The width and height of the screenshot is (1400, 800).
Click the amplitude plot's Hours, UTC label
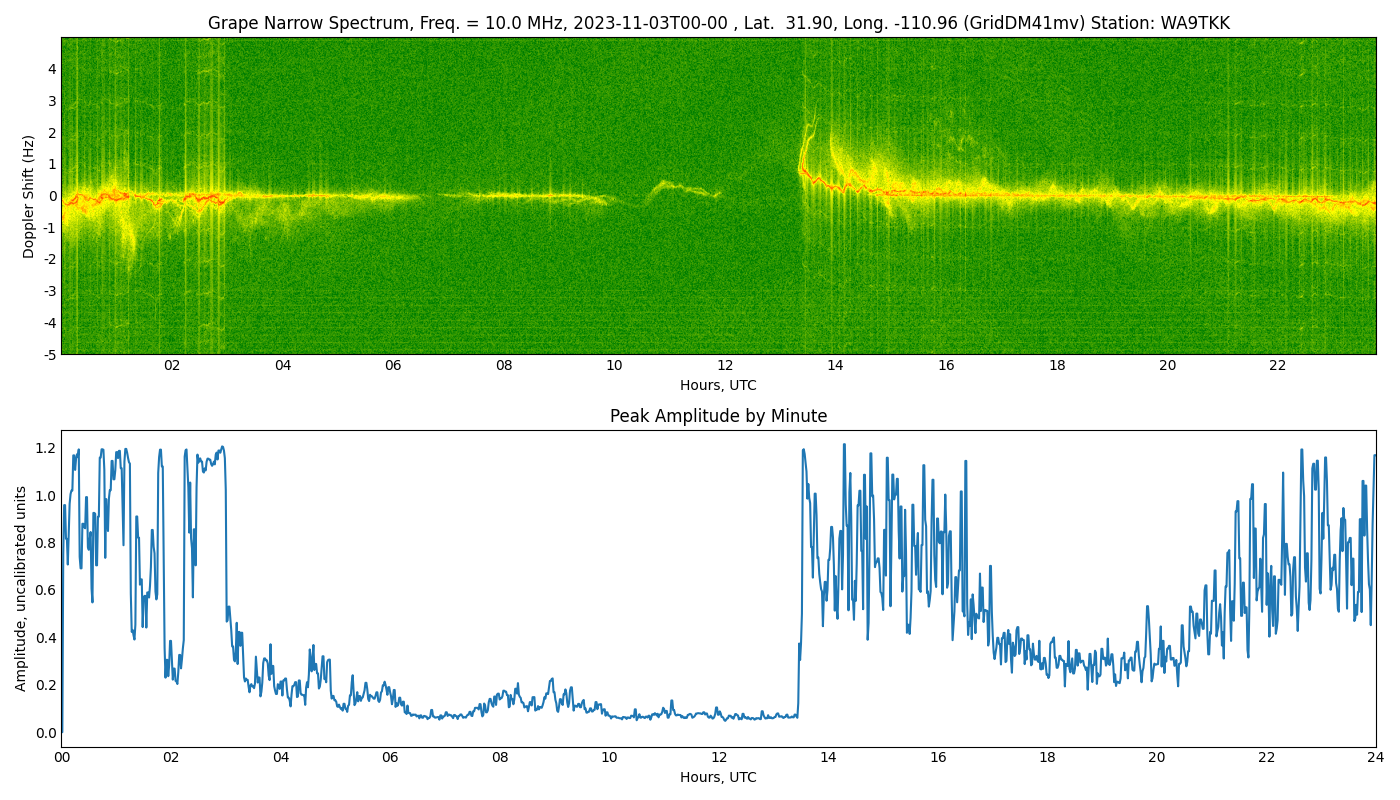coord(718,777)
